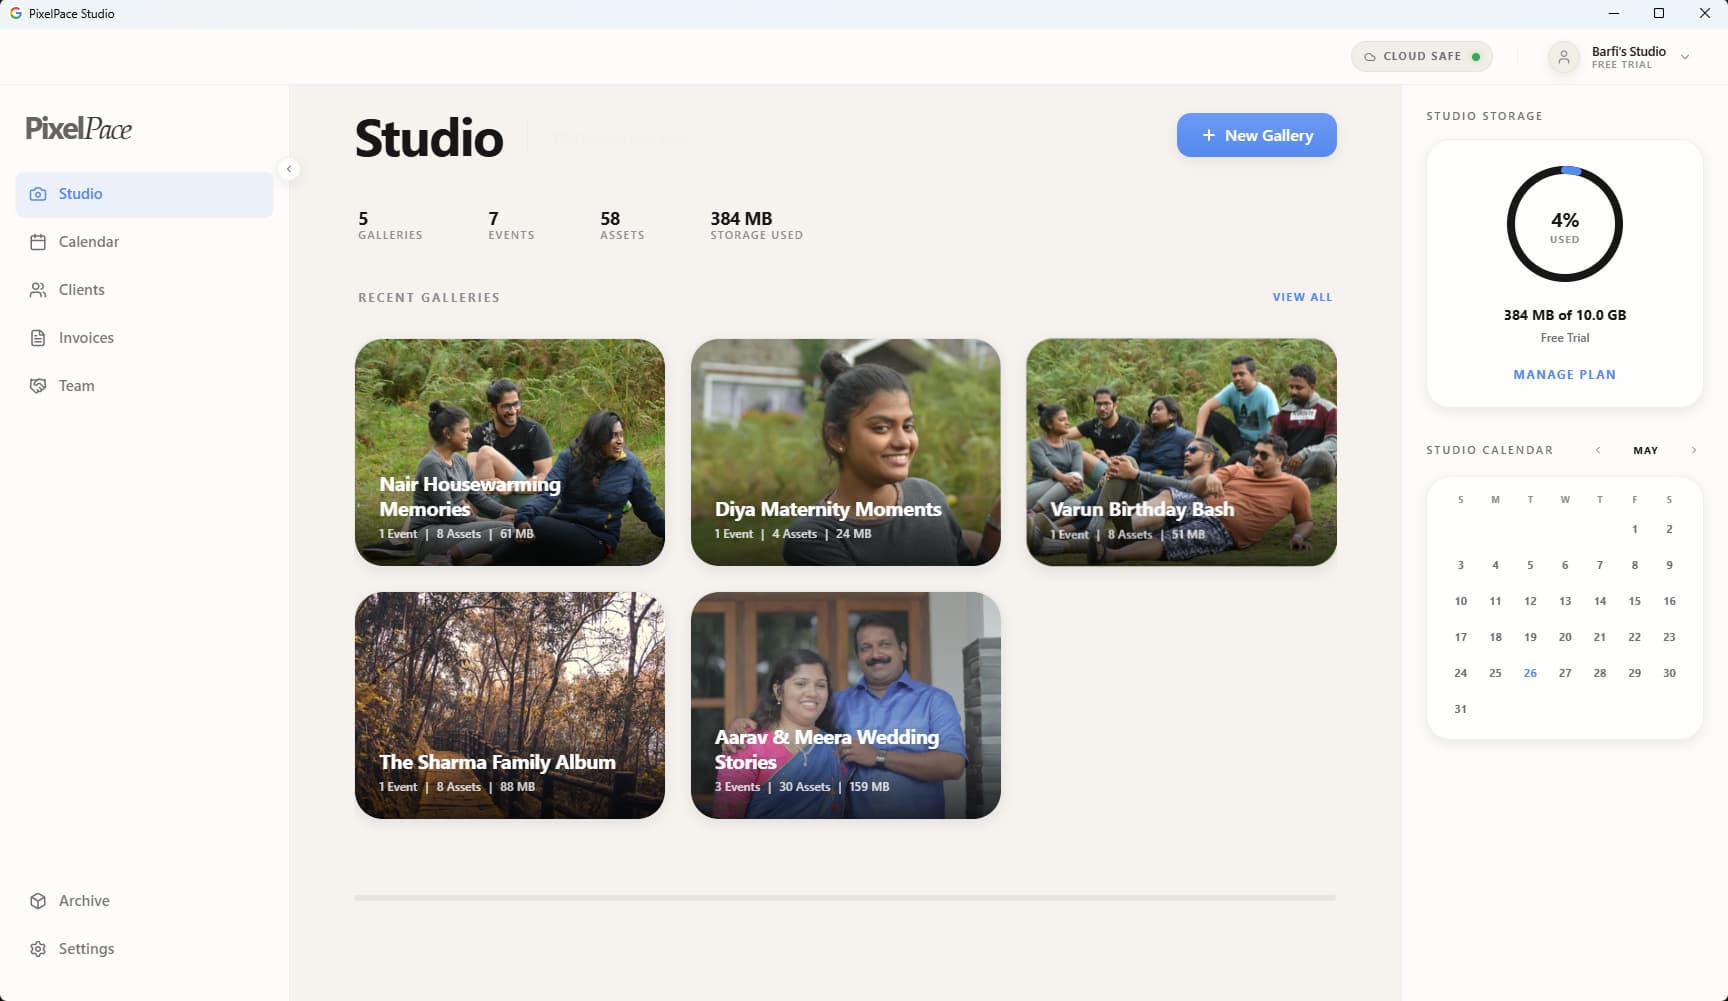Image resolution: width=1728 pixels, height=1001 pixels.
Task: Open the Team section label
Action: [x=77, y=386]
